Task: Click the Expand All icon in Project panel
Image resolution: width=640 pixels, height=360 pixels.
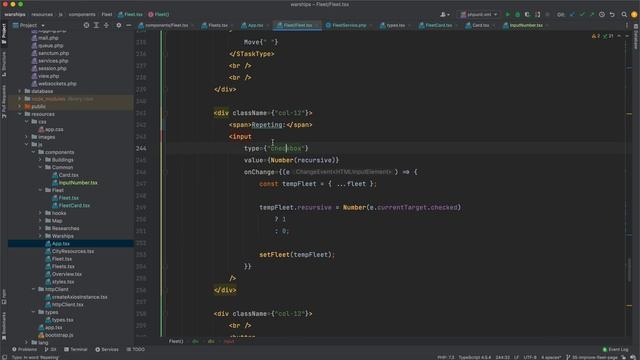Action: click(x=96, y=25)
